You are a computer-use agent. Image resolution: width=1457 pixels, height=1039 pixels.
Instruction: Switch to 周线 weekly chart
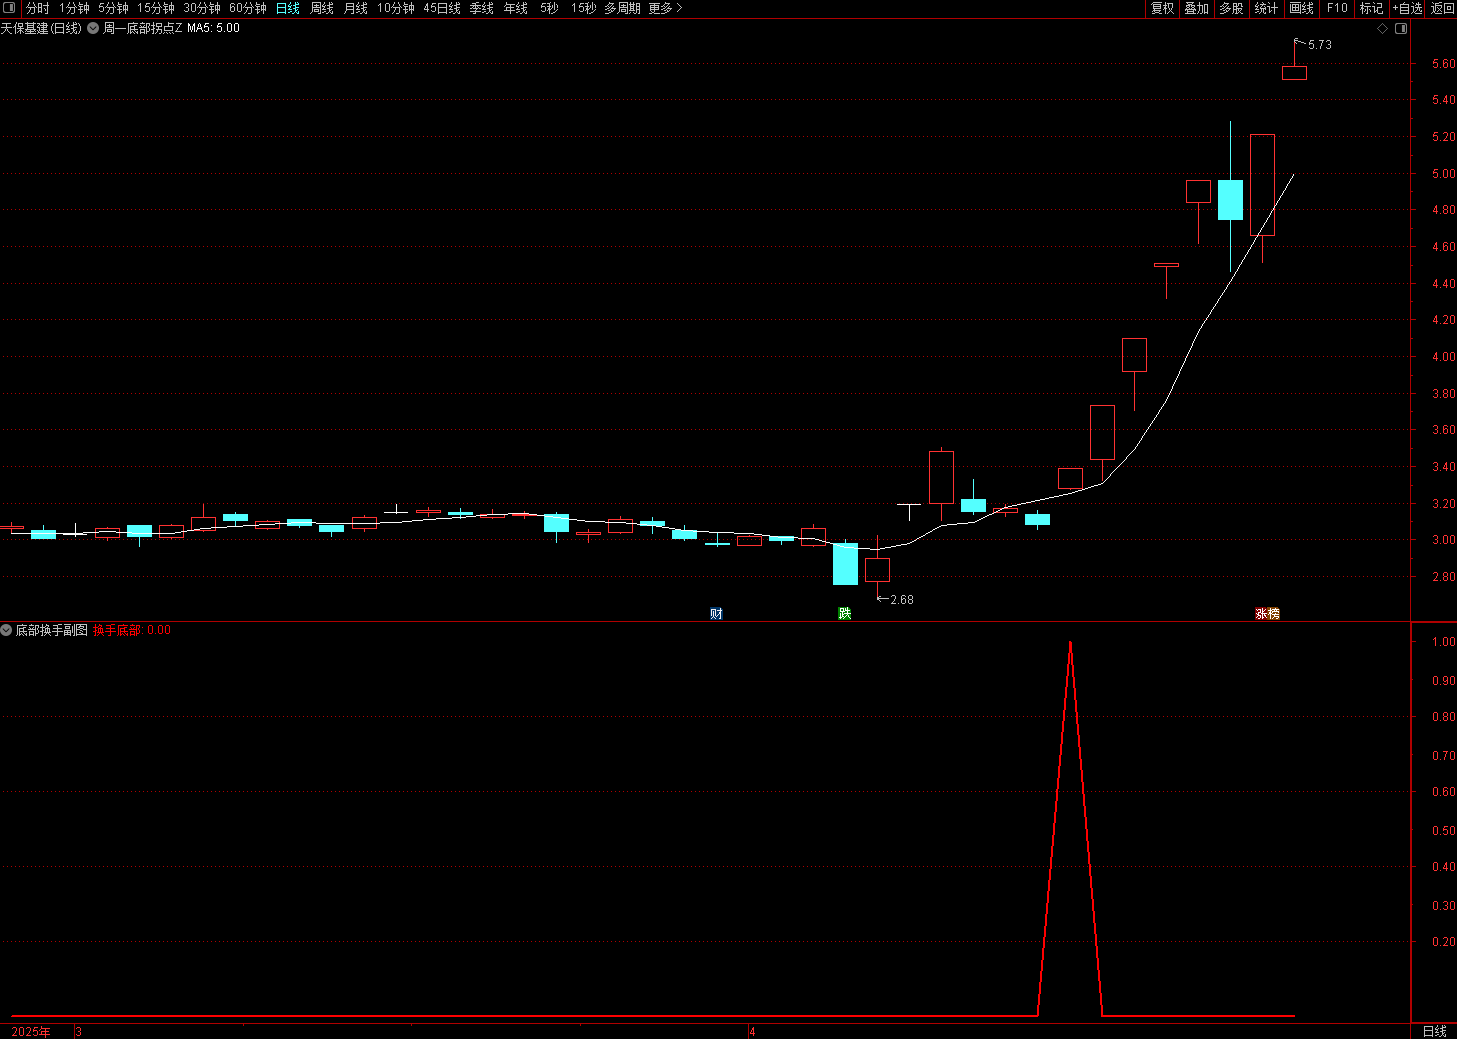[x=322, y=8]
